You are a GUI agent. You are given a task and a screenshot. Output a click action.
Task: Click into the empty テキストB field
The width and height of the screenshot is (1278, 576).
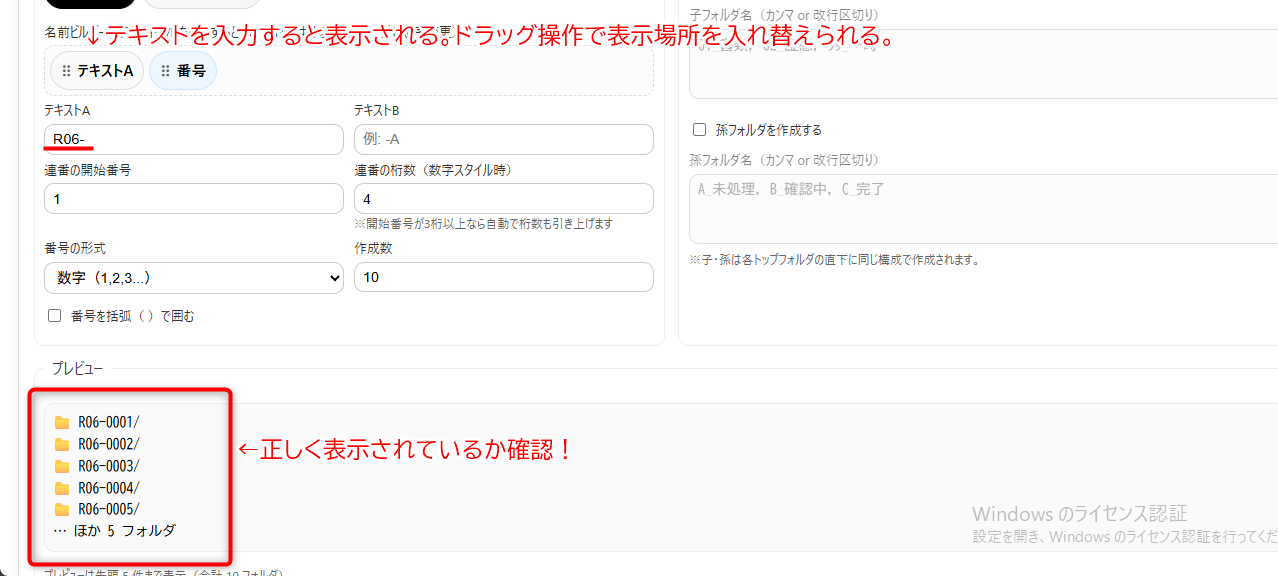pos(503,139)
